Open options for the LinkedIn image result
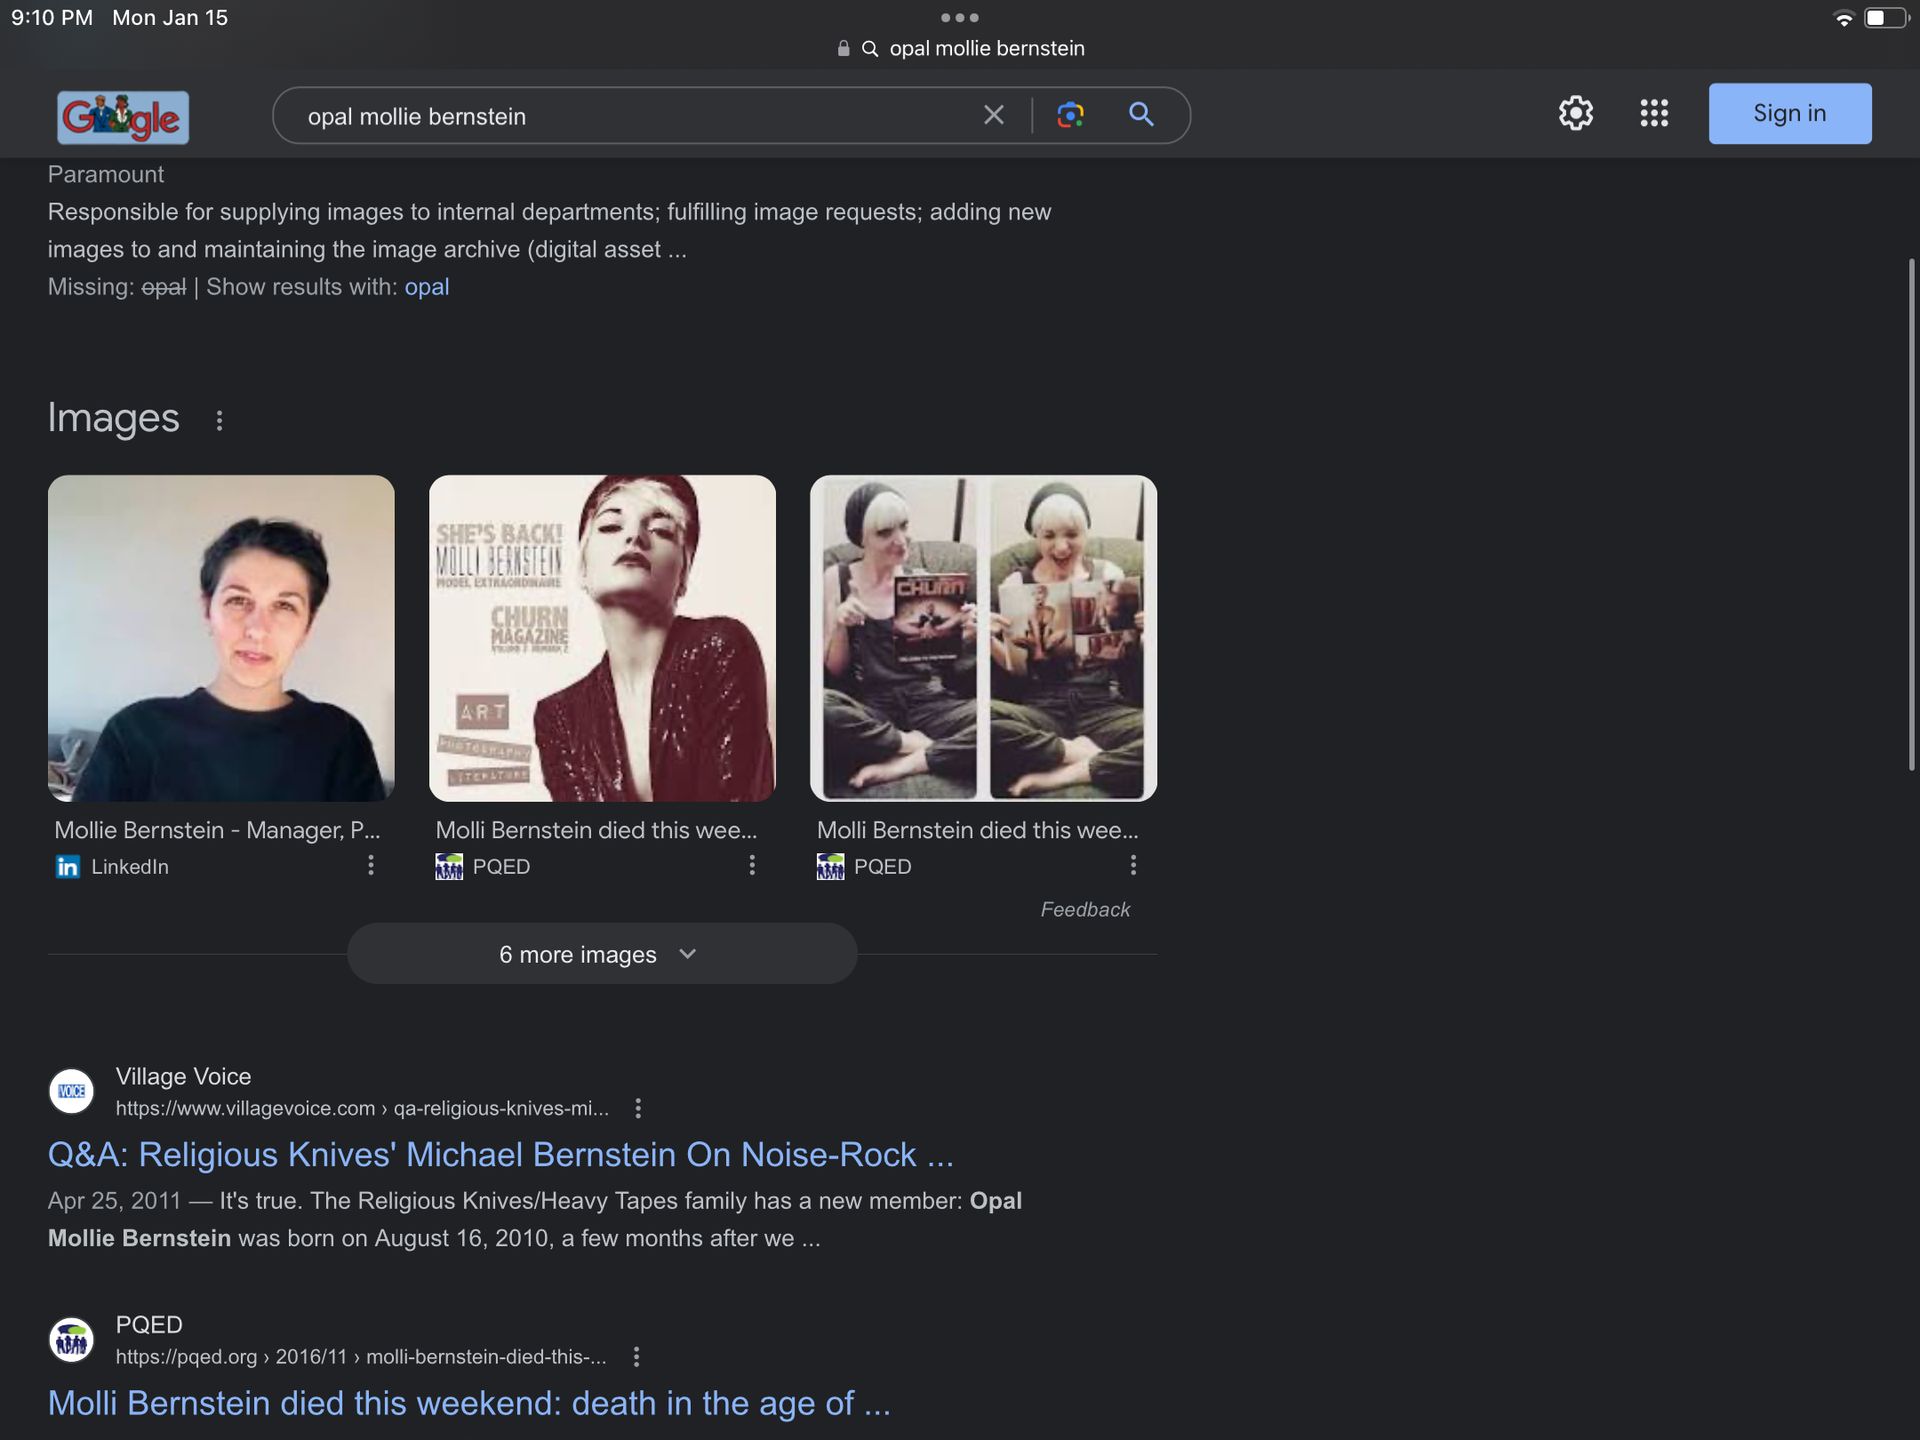Image resolution: width=1920 pixels, height=1440 pixels. (x=371, y=865)
